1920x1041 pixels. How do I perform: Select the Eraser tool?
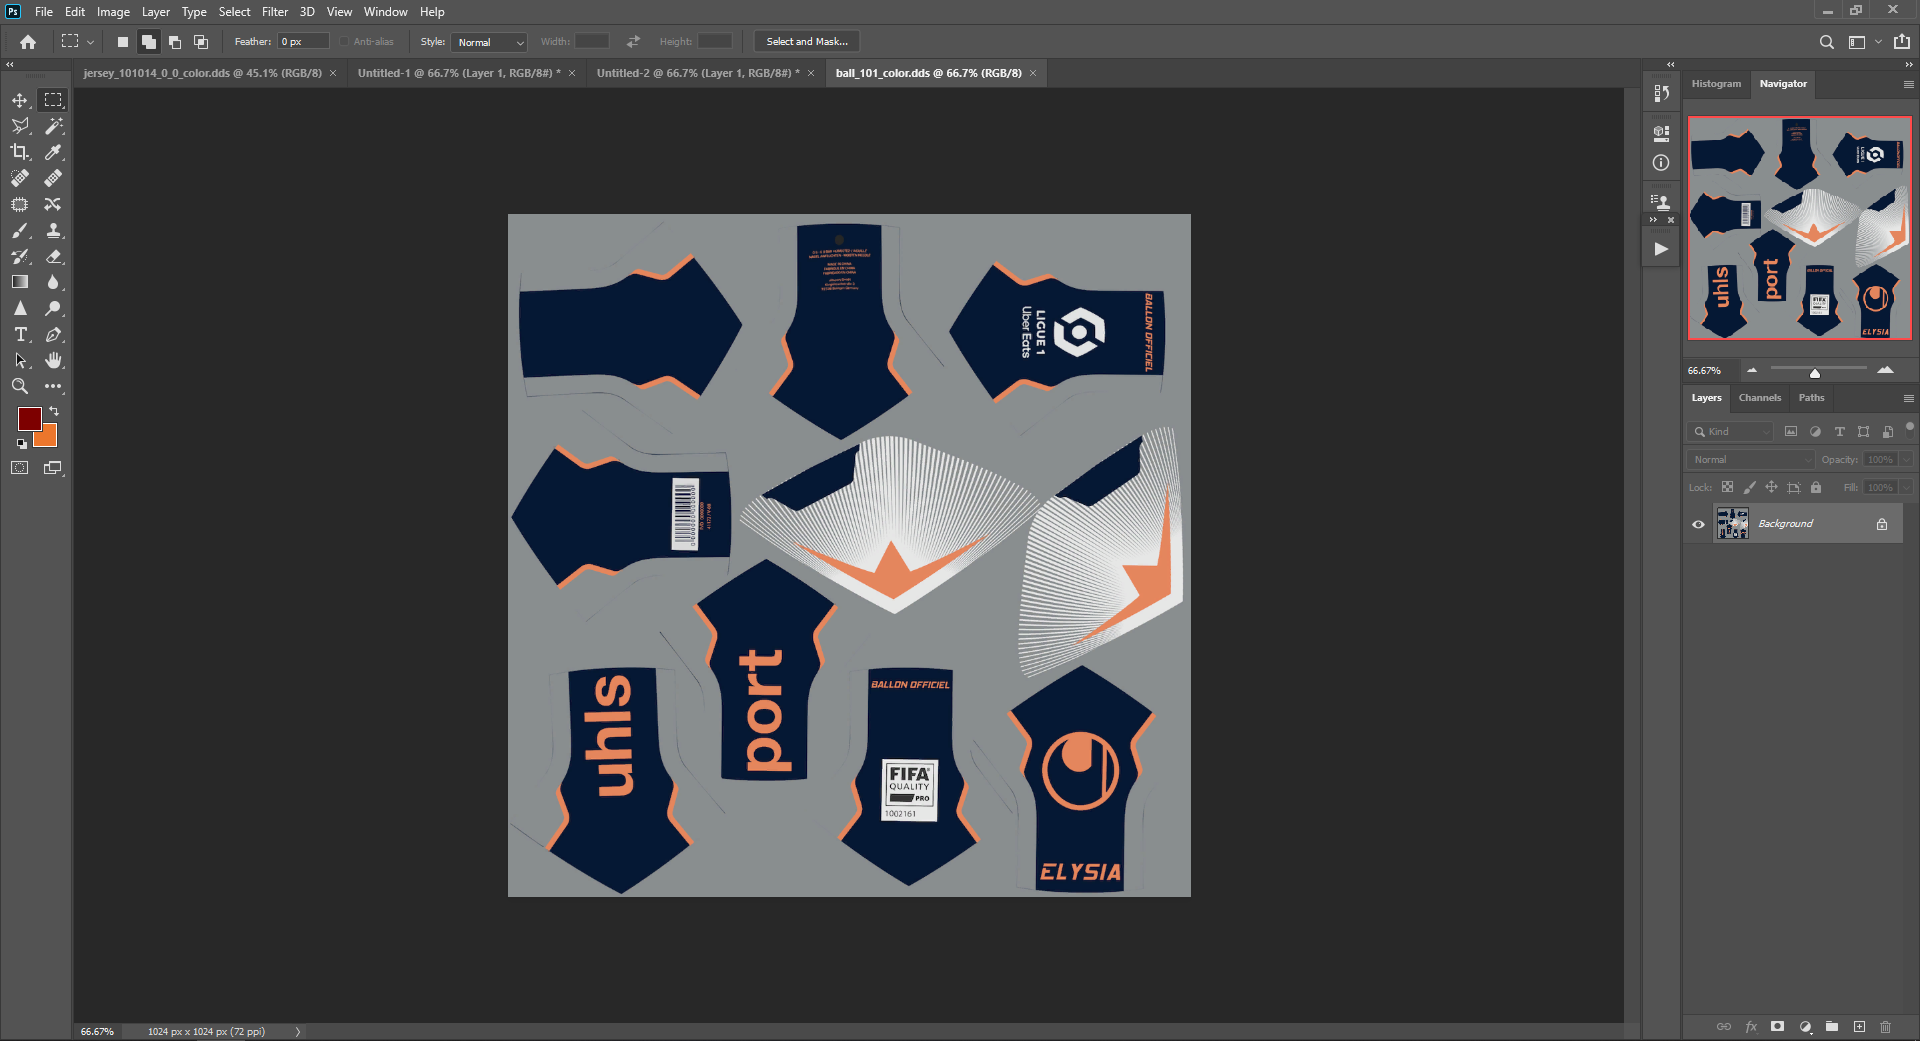[53, 256]
